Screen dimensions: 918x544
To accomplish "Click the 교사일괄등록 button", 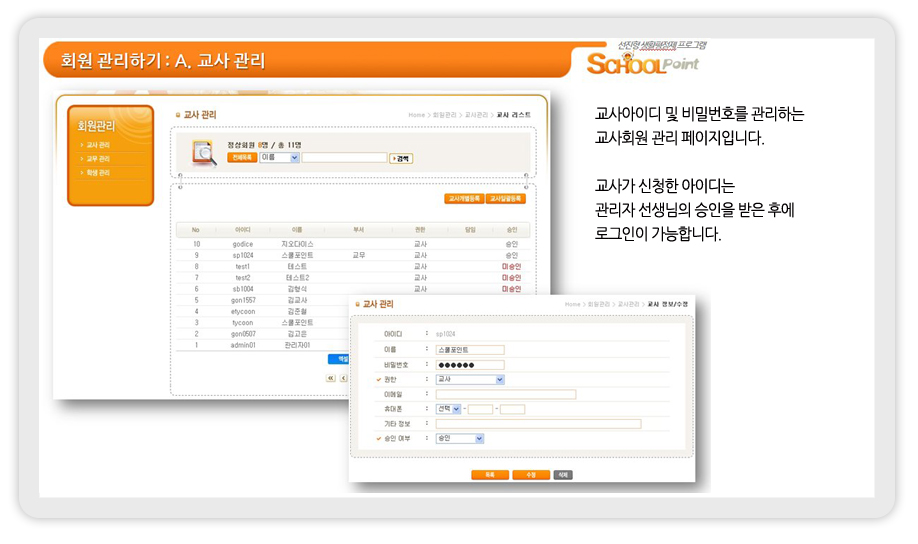I will click(506, 199).
